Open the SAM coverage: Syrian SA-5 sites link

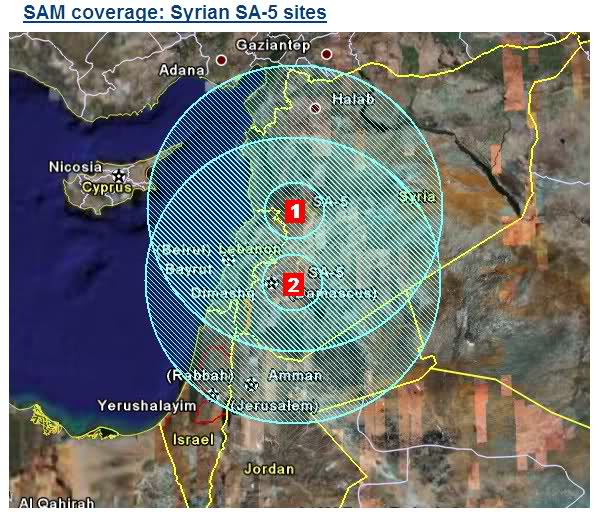coord(174,13)
